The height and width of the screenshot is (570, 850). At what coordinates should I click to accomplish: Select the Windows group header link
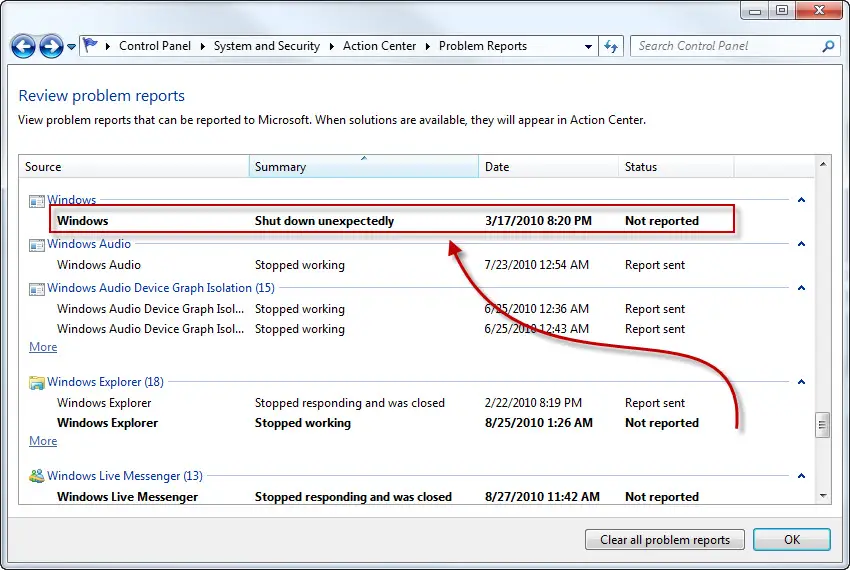pyautogui.click(x=72, y=200)
